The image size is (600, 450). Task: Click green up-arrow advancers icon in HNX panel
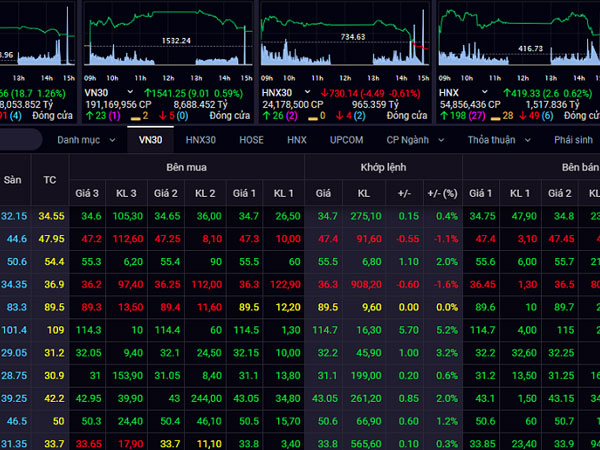coord(445,116)
